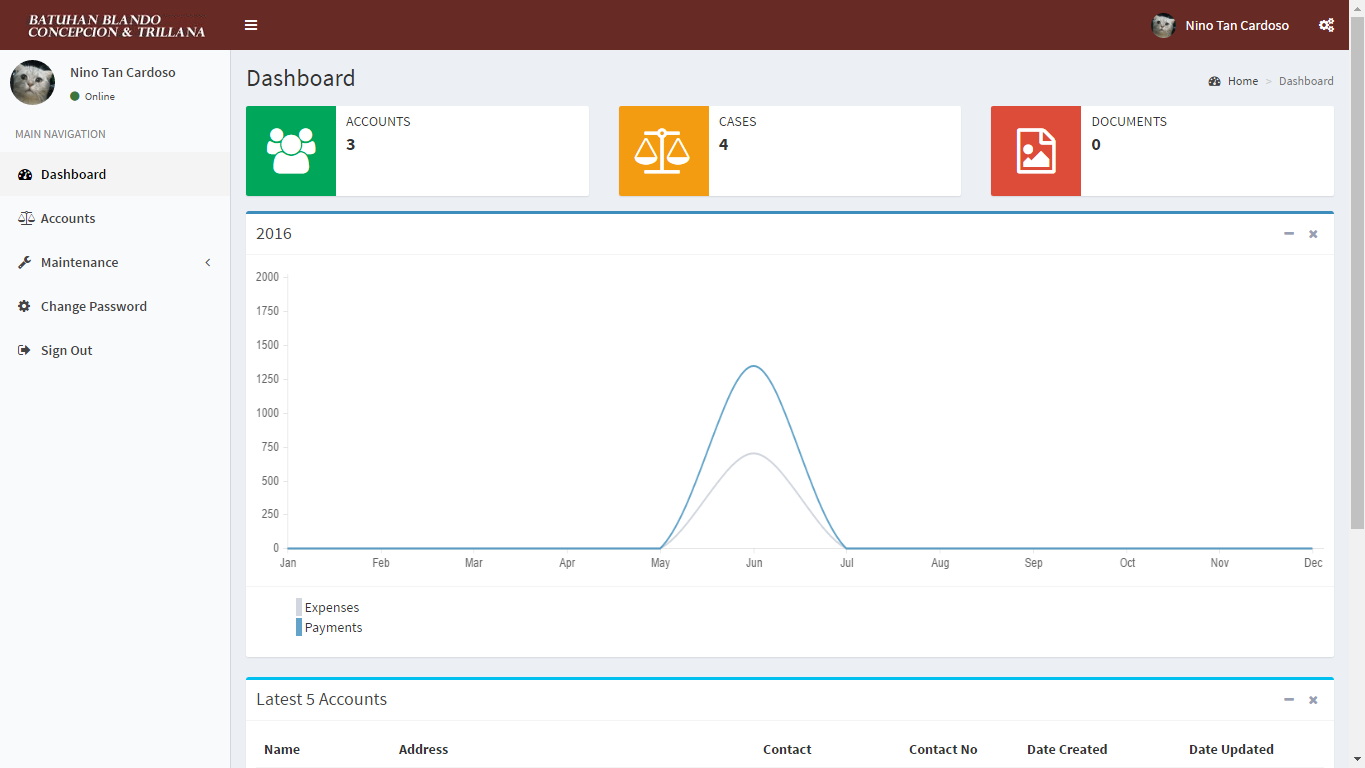Click the Dashboard breadcrumb text
The width and height of the screenshot is (1365, 768).
pos(1306,81)
